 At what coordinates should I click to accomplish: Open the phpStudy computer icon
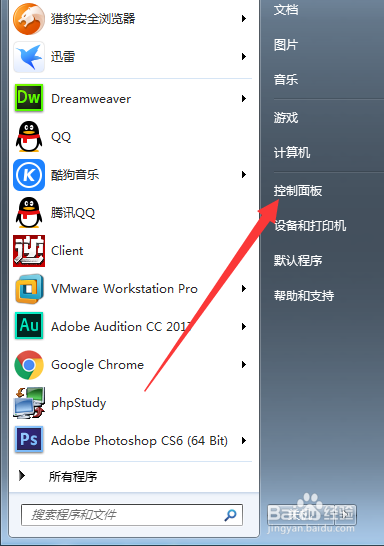29,403
